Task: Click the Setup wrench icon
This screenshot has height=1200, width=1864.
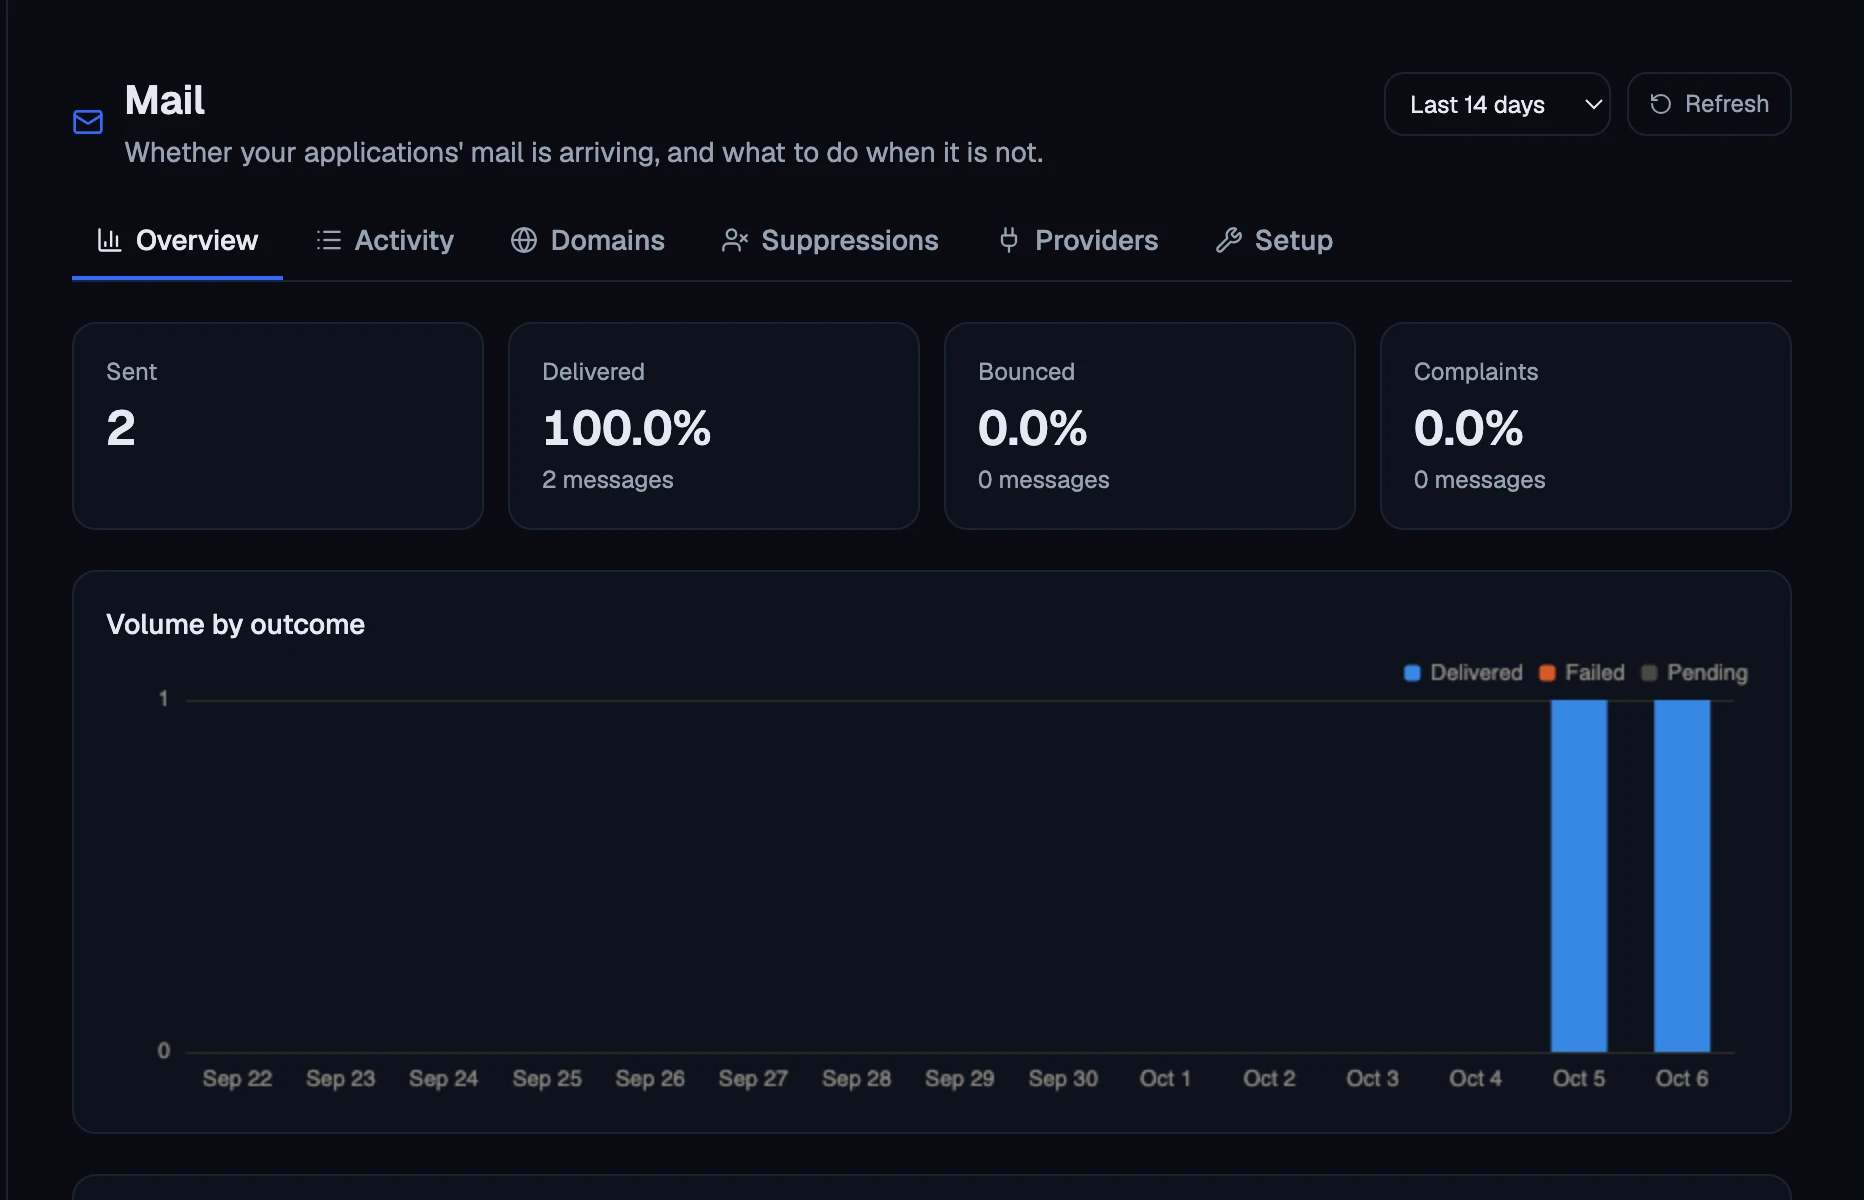Action: [x=1229, y=240]
